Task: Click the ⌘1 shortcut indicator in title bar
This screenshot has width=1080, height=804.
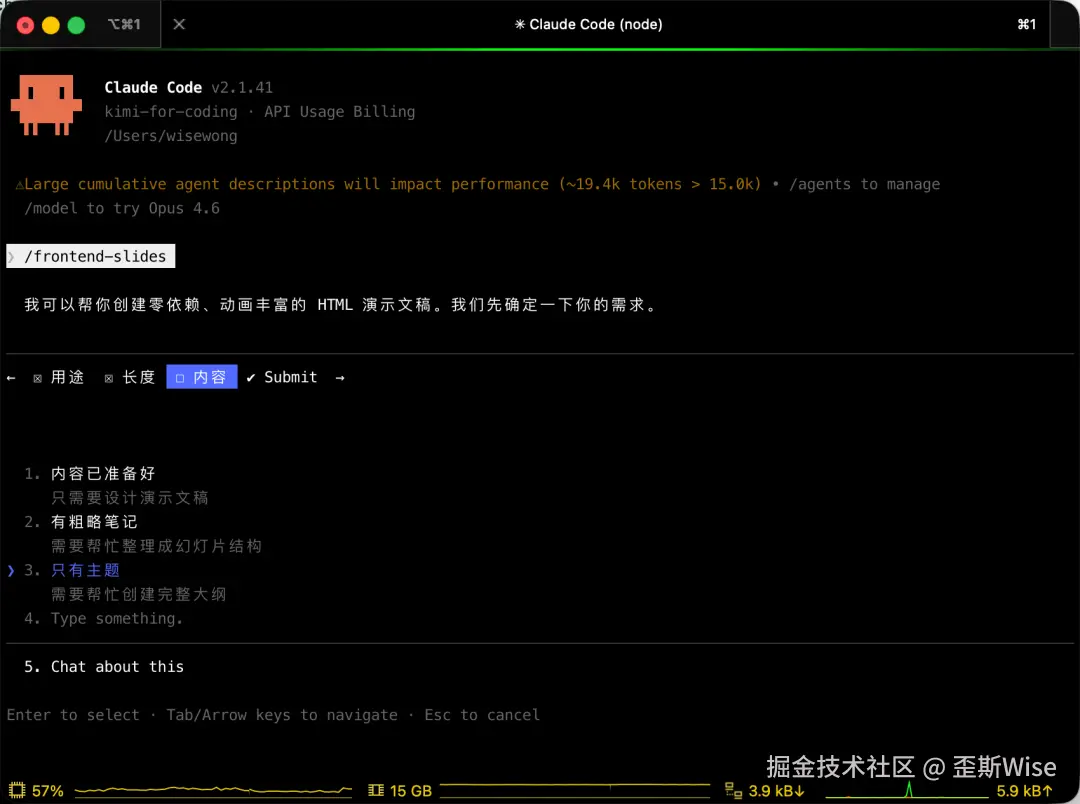Action: 1026,24
